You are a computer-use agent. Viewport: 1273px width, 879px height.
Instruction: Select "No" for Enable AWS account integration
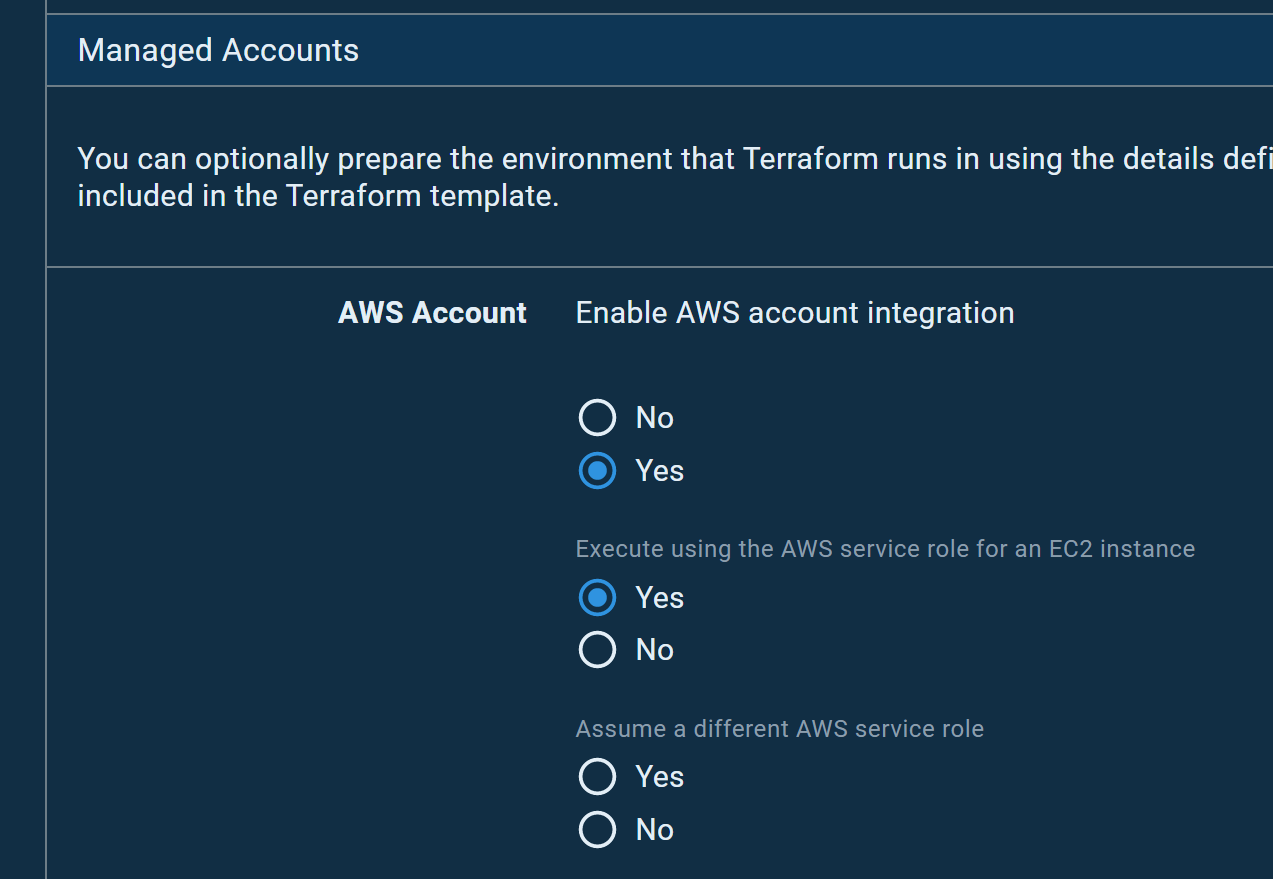pos(597,417)
